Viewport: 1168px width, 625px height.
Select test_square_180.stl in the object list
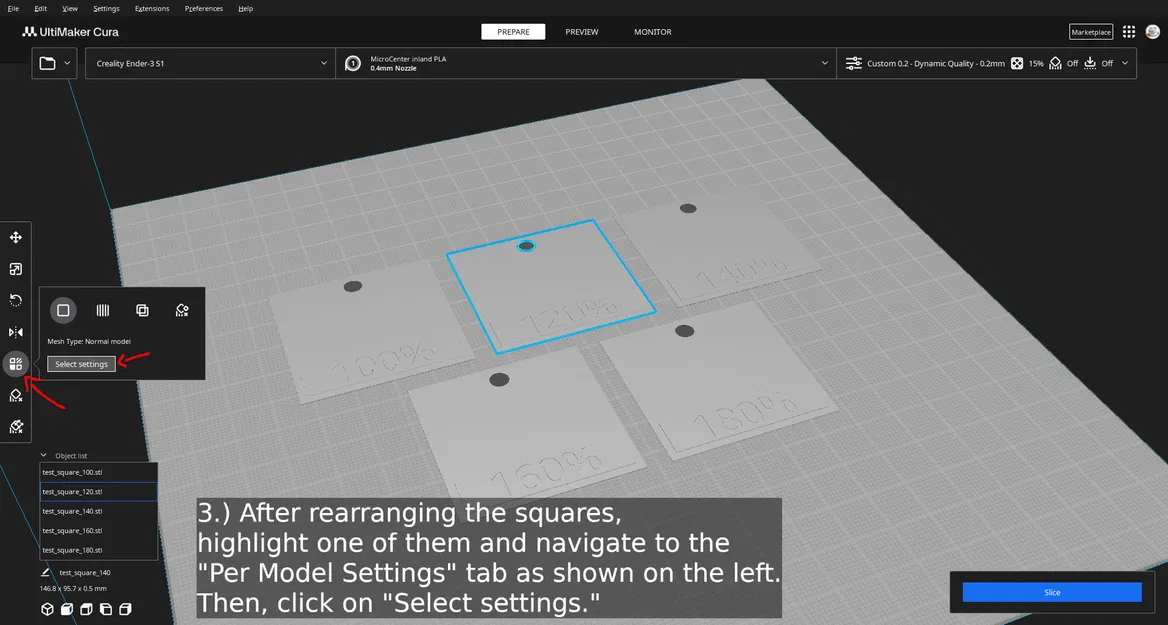pos(98,550)
